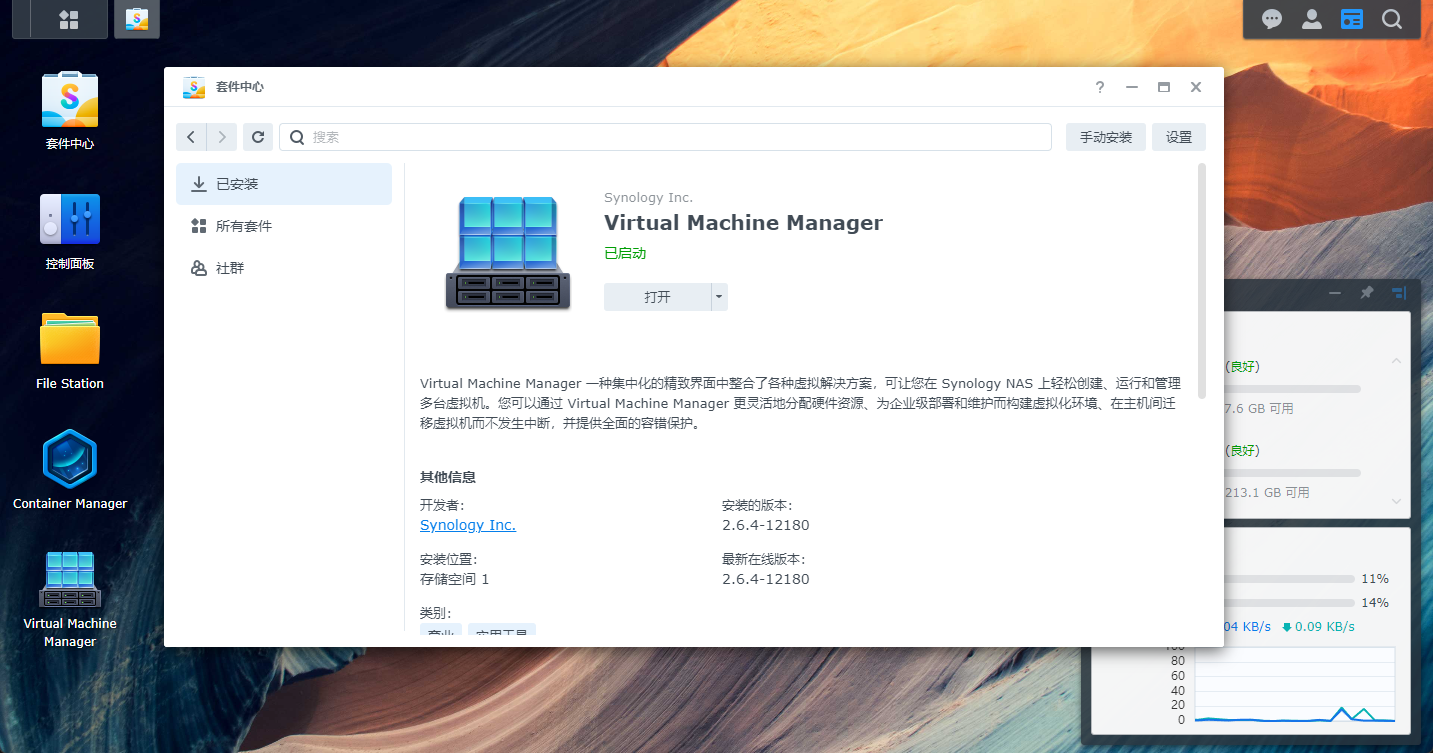Open notifications chat bubble icon
Image resolution: width=1433 pixels, height=753 pixels.
click(x=1272, y=19)
